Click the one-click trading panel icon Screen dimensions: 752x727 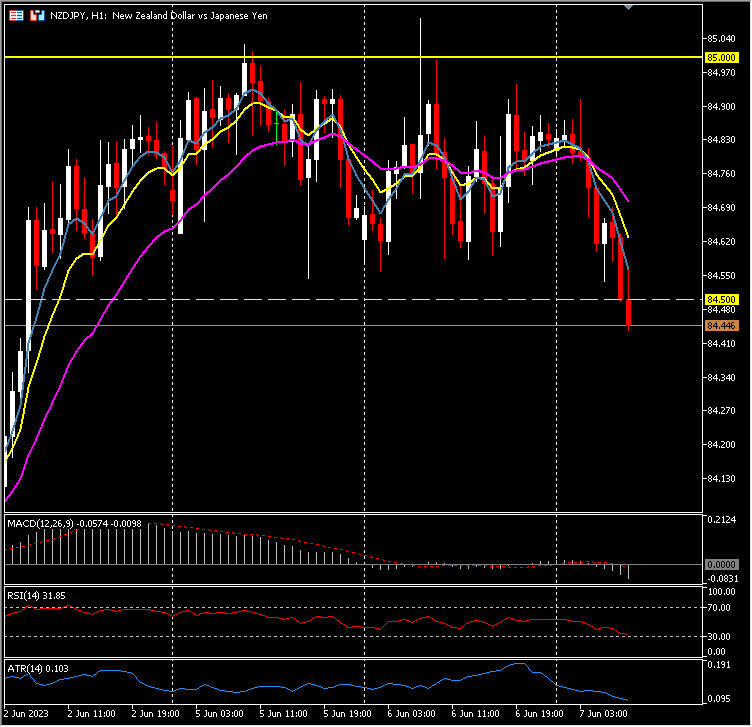click(12, 16)
